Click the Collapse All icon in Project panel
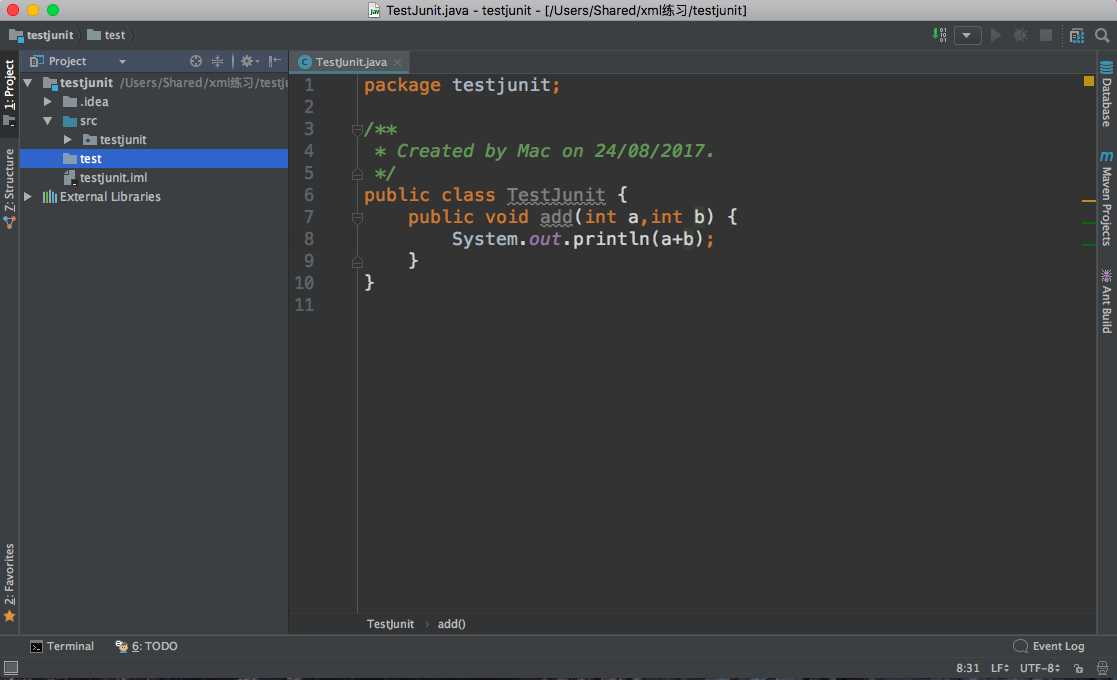Image resolution: width=1117 pixels, height=680 pixels. [217, 61]
